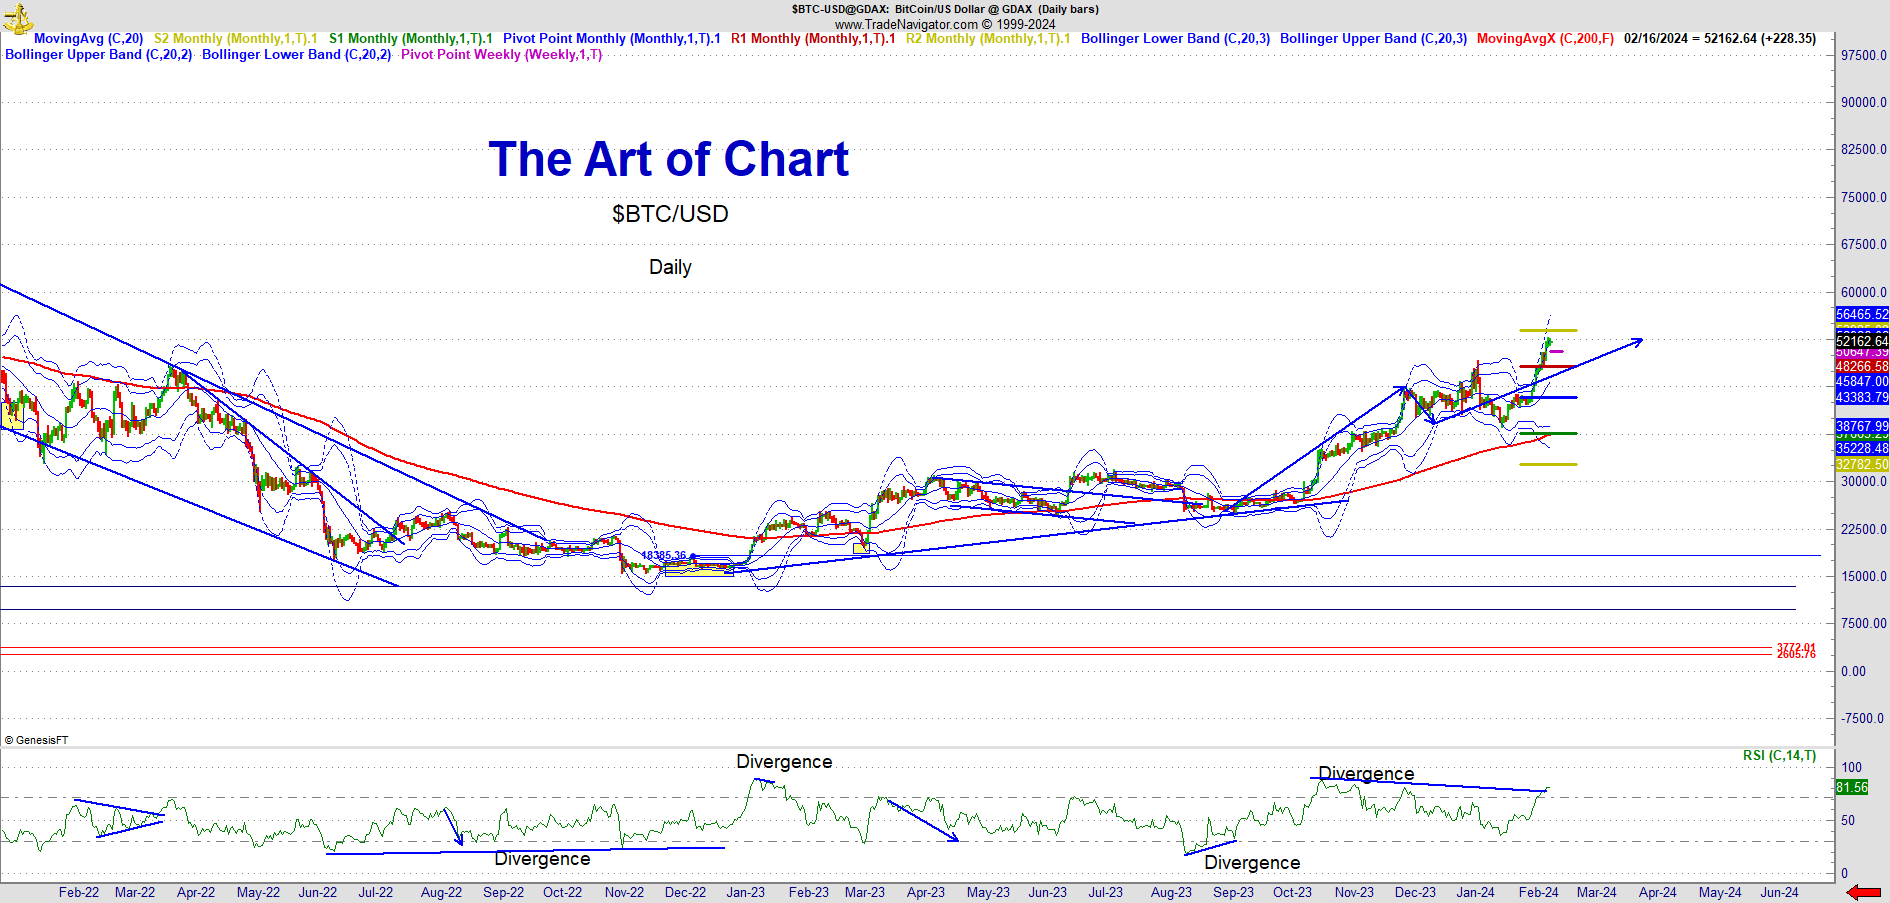Select the R1 Monthly (Monthly,1,T).1 legend label

pos(813,39)
